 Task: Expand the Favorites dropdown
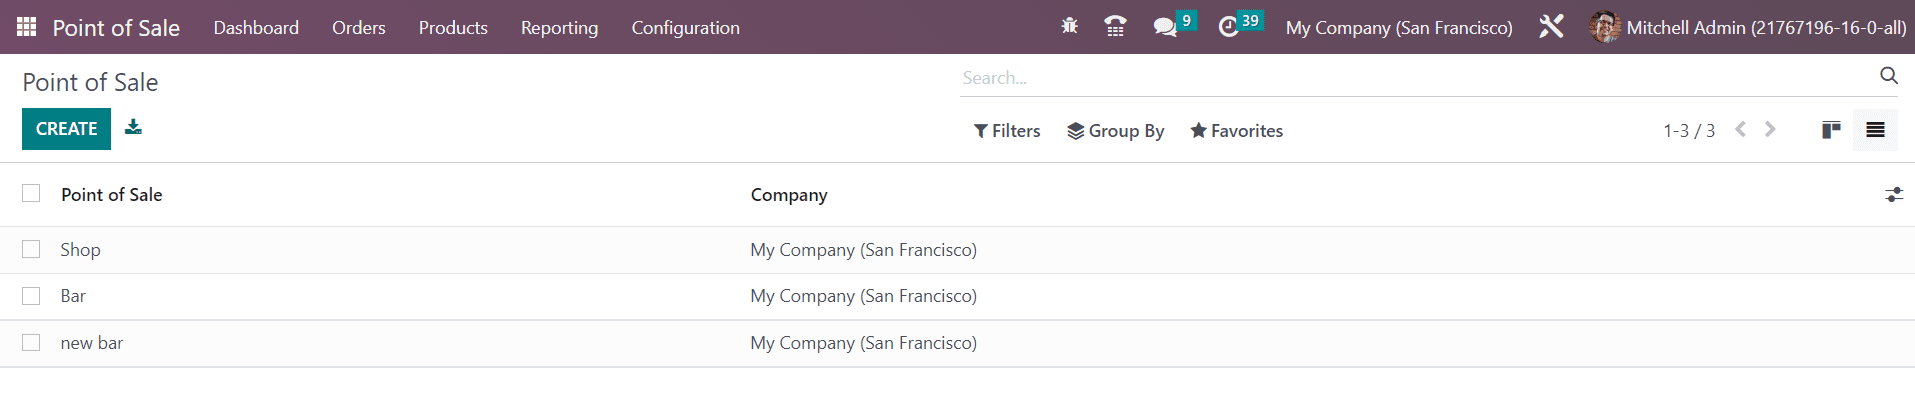click(x=1236, y=131)
